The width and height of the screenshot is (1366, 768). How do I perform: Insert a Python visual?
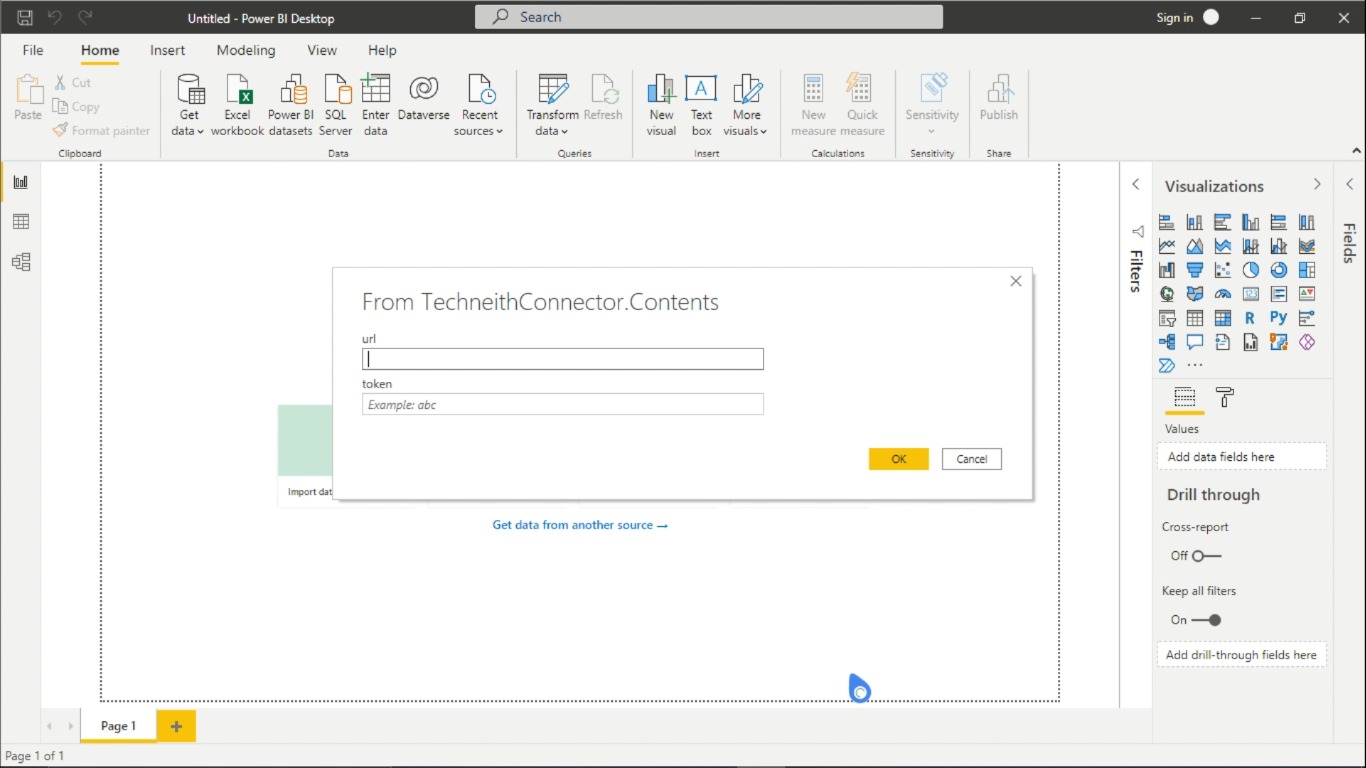1279,318
